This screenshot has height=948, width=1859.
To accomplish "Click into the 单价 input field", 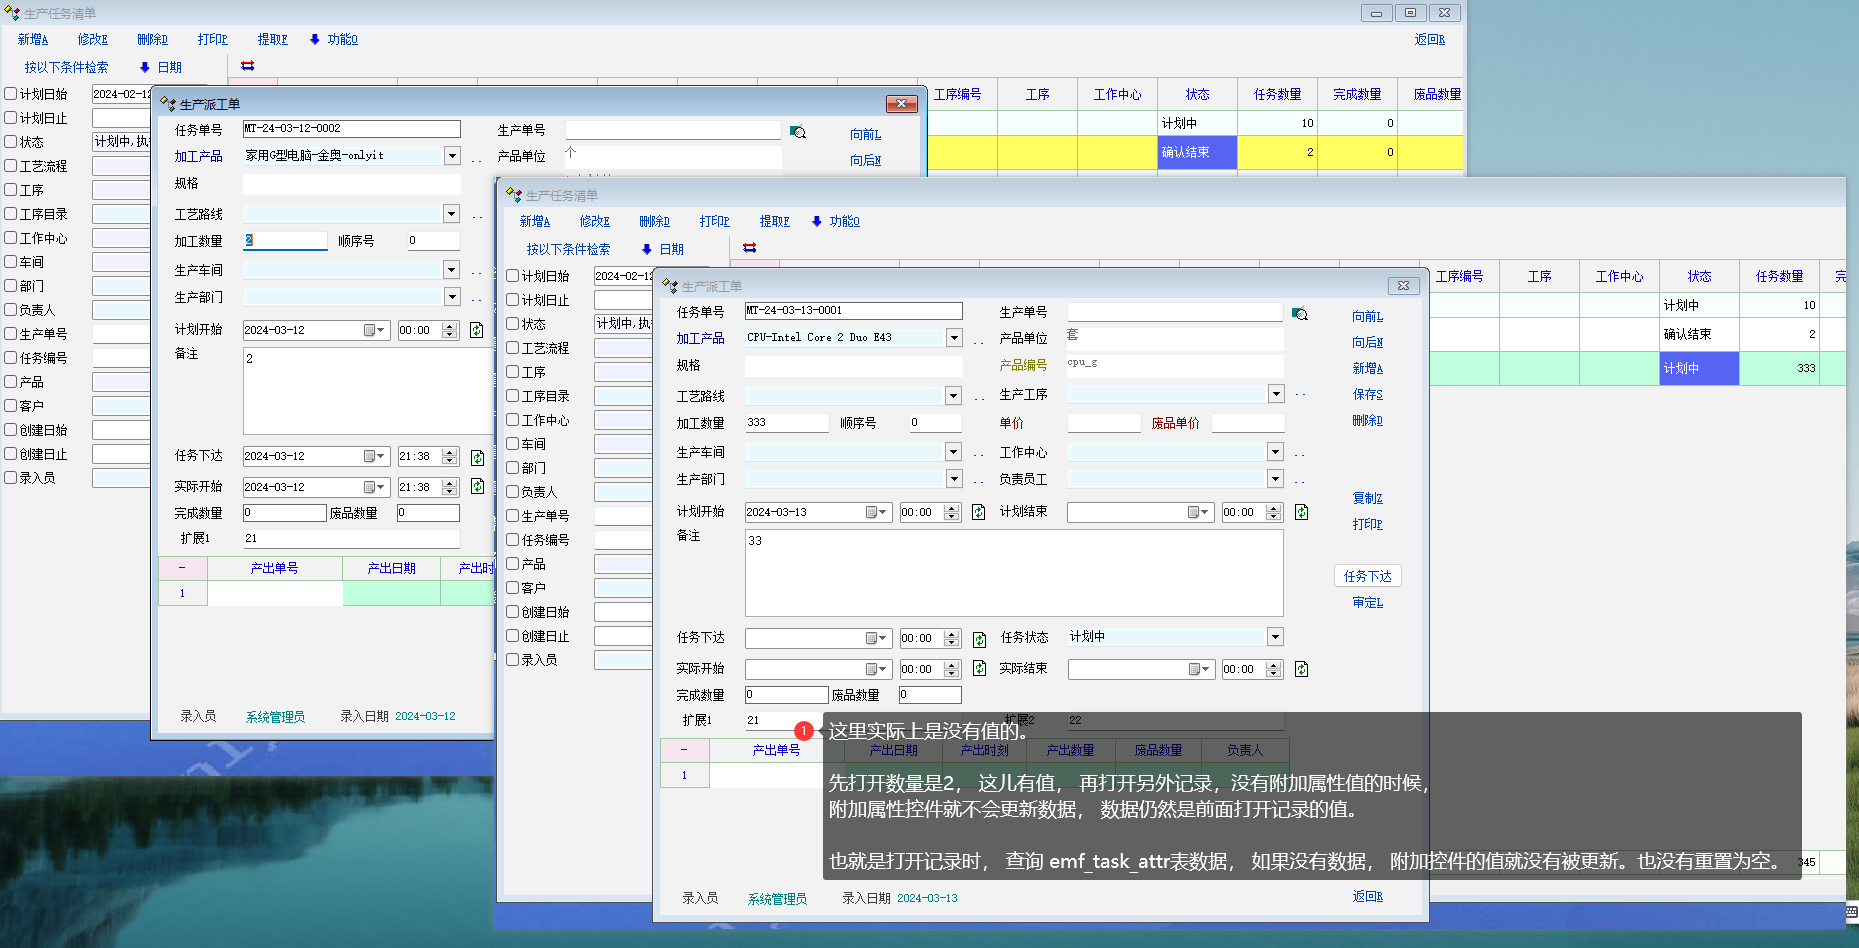I will [x=1103, y=423].
